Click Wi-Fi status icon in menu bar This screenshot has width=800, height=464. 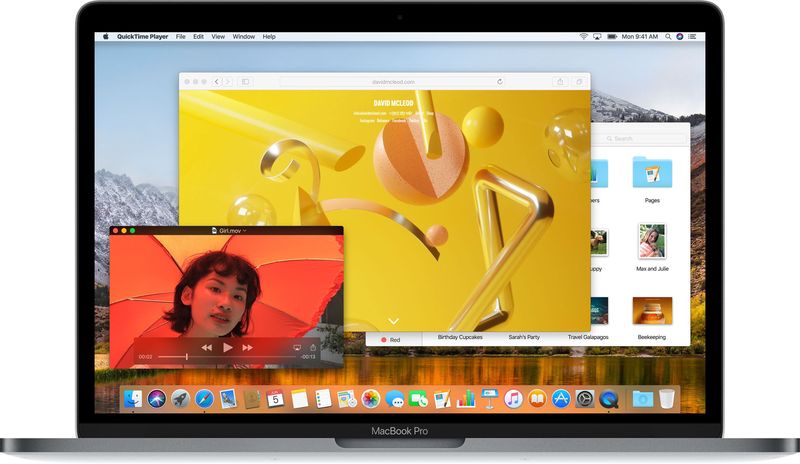tap(583, 37)
